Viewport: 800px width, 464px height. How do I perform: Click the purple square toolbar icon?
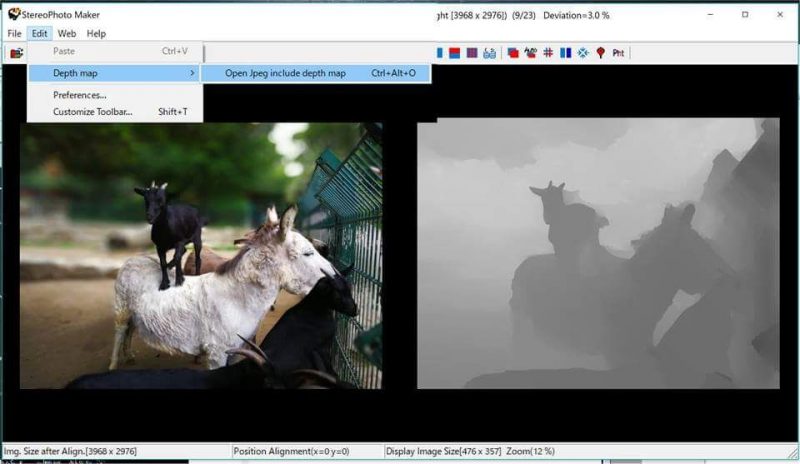pos(472,53)
